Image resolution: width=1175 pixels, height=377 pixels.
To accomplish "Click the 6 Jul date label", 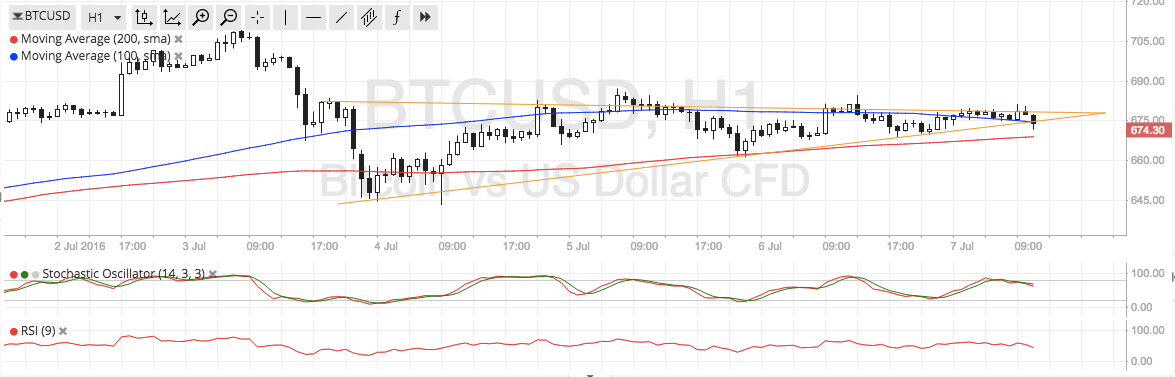I will coord(770,246).
